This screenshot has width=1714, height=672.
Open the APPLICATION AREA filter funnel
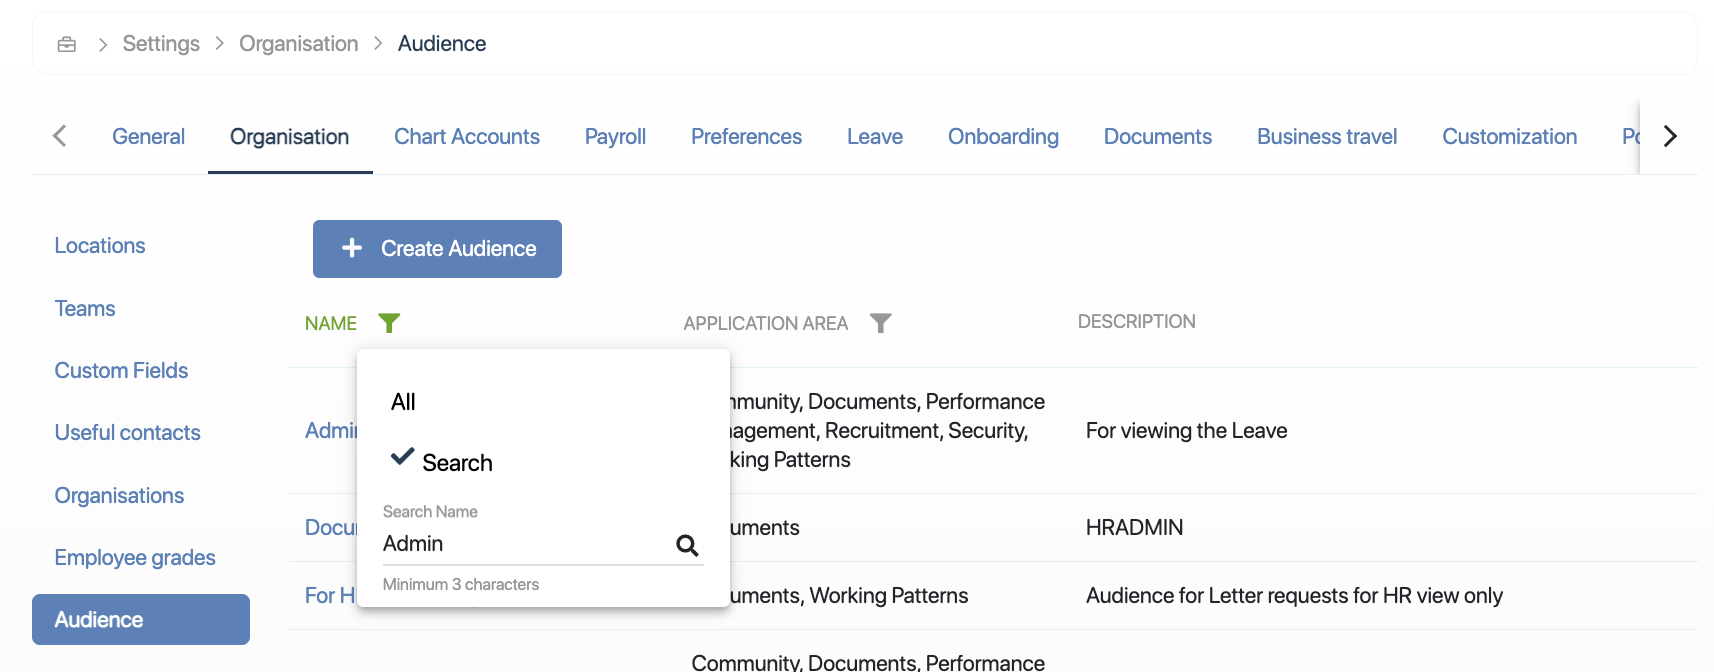pos(880,323)
